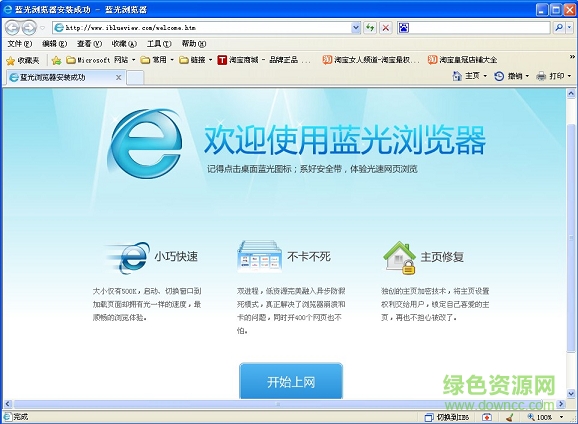Open the 编辑(E) menu

(54, 44)
